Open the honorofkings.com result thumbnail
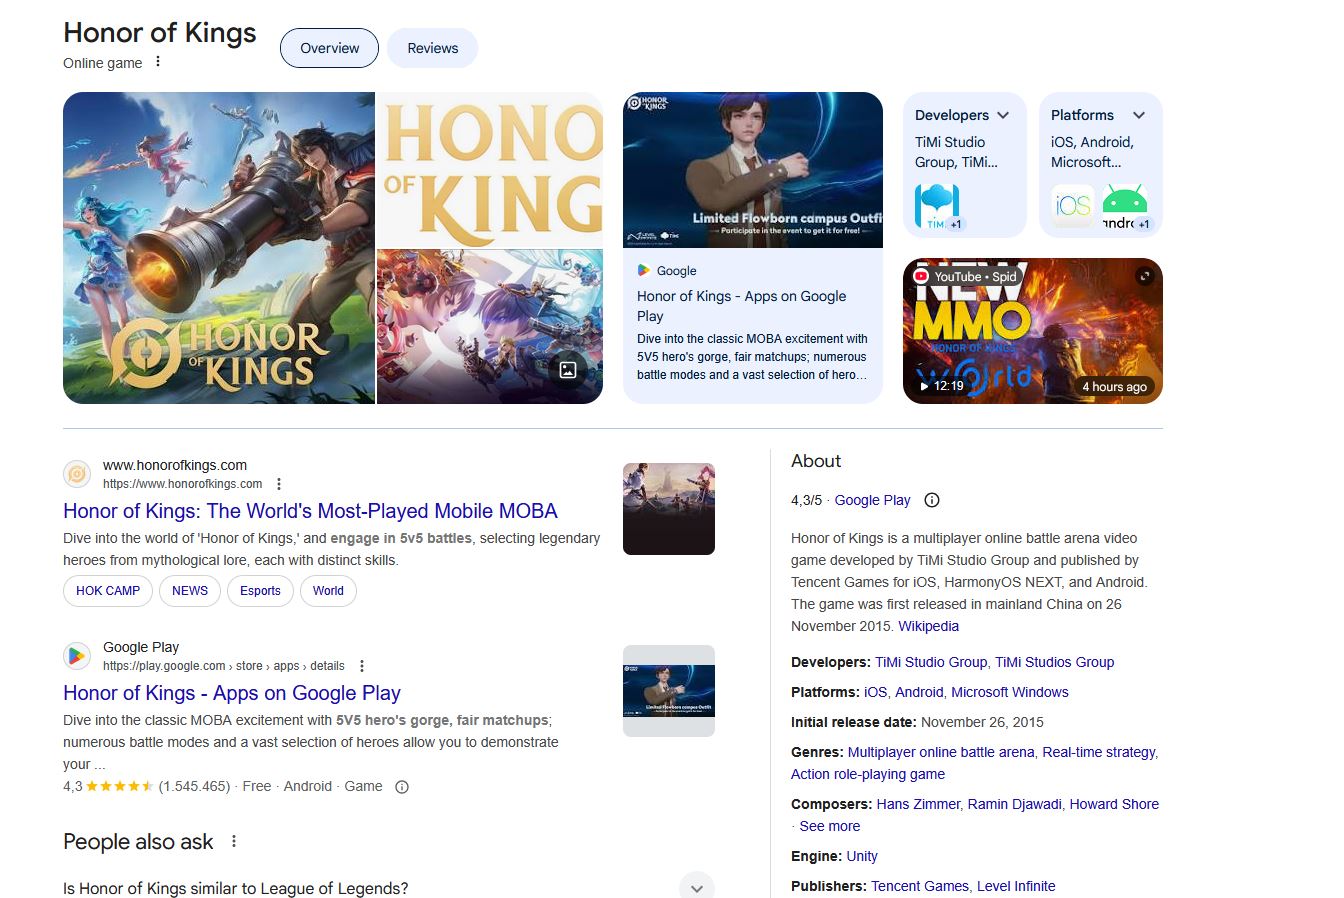 669,509
